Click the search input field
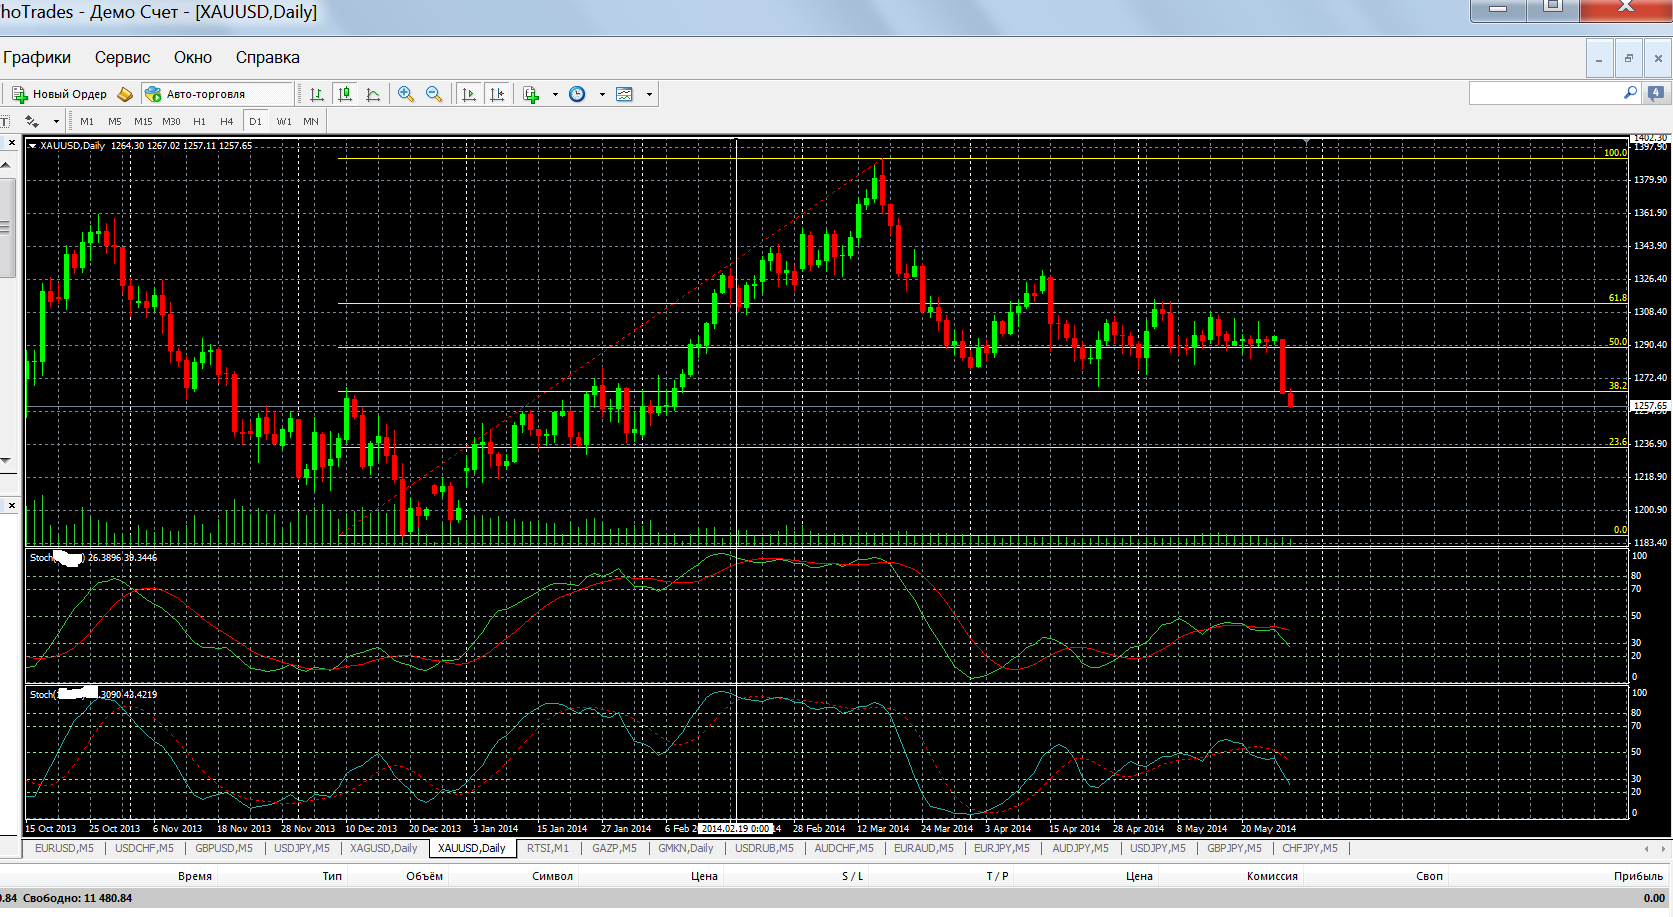Image resolution: width=1673 pixels, height=917 pixels. (x=1546, y=93)
